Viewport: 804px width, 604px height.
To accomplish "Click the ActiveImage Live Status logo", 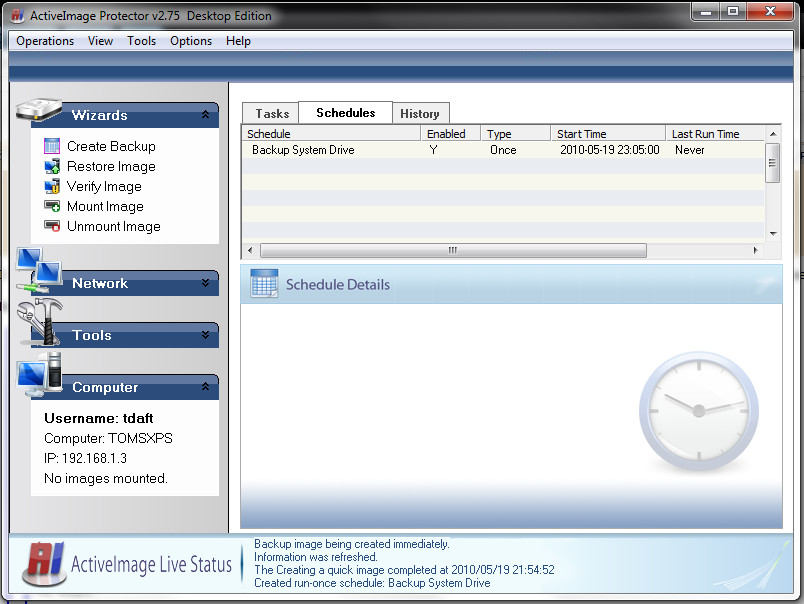I will tap(44, 565).
